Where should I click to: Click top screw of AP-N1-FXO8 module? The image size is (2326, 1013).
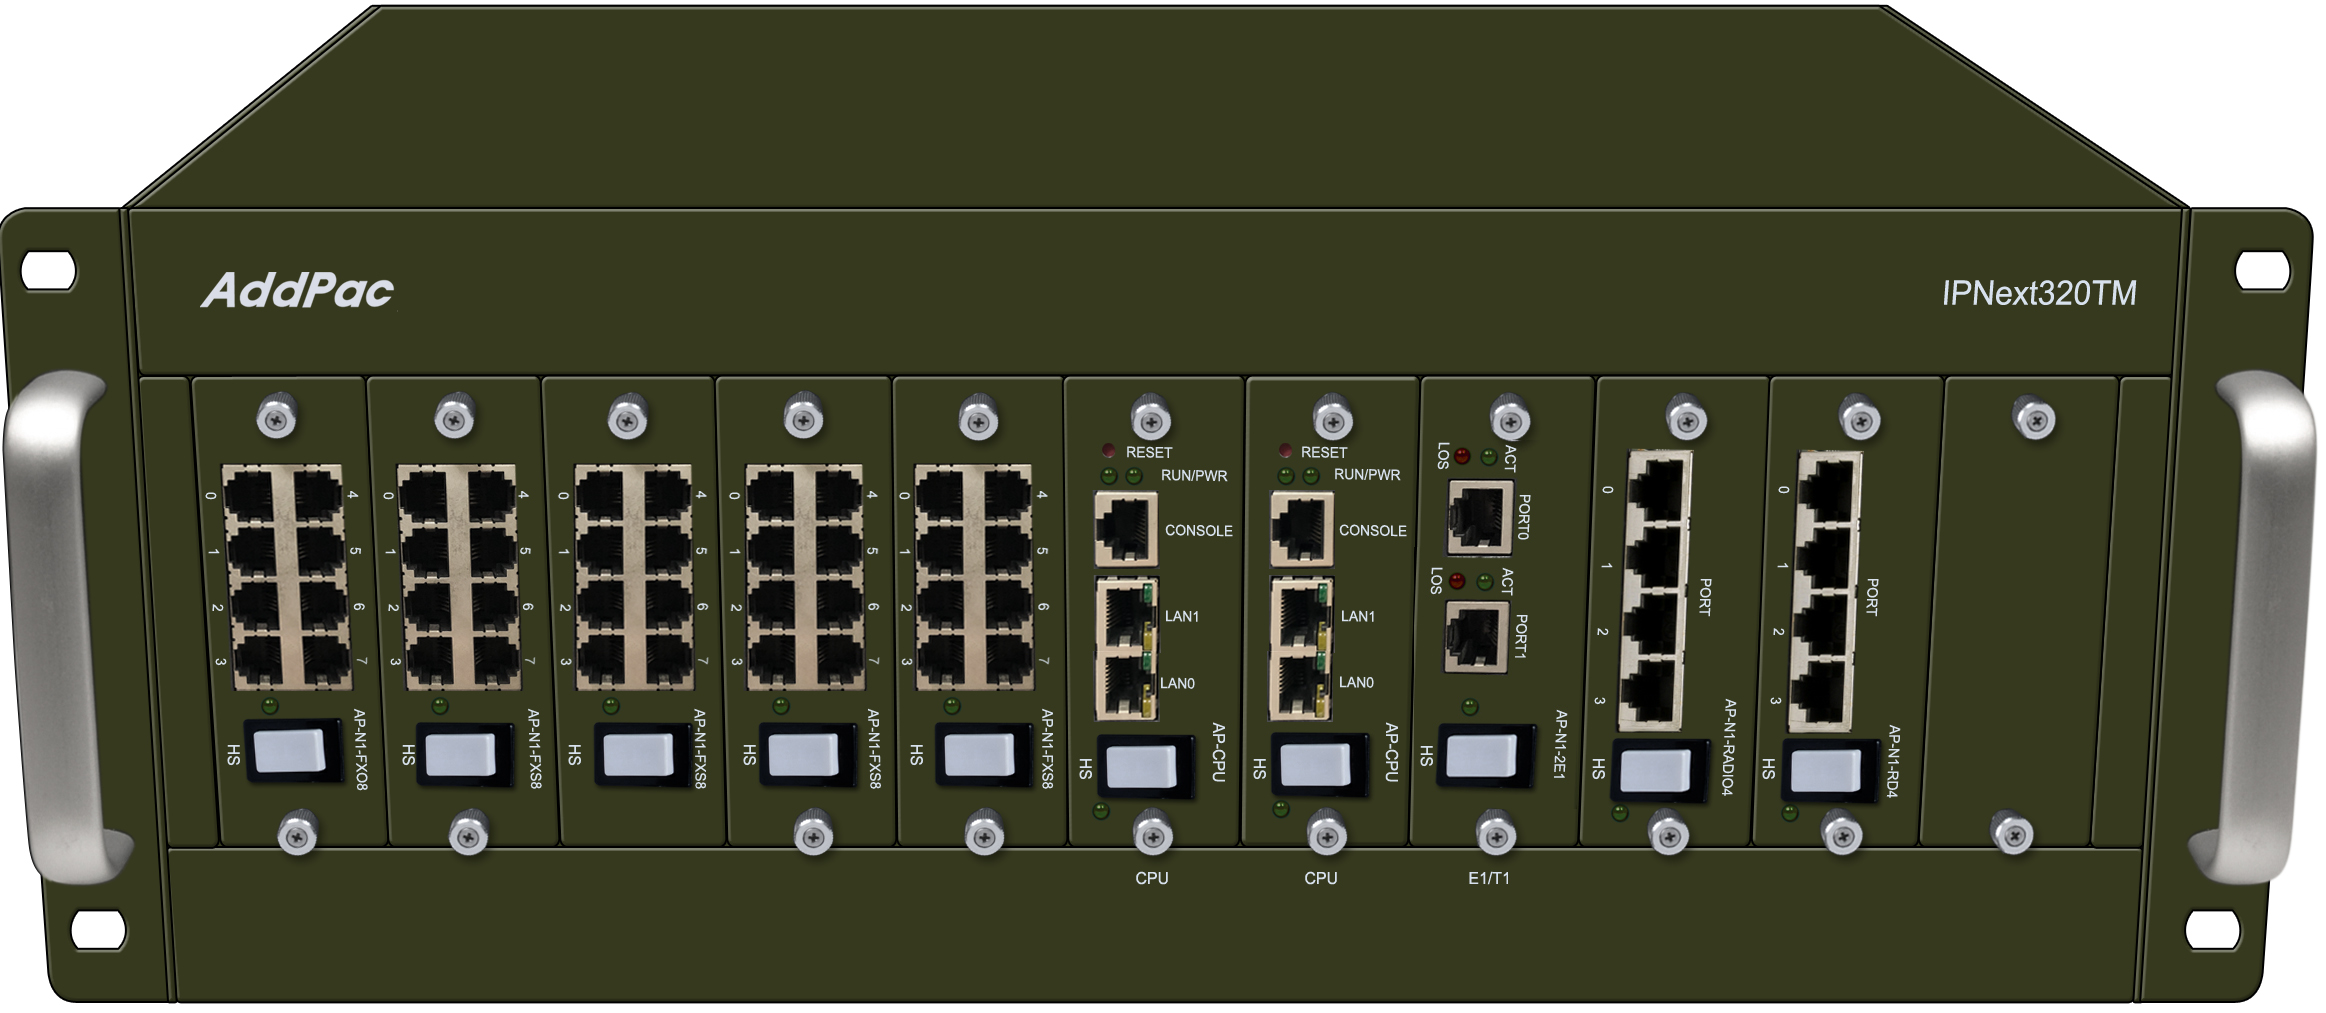pos(277,418)
